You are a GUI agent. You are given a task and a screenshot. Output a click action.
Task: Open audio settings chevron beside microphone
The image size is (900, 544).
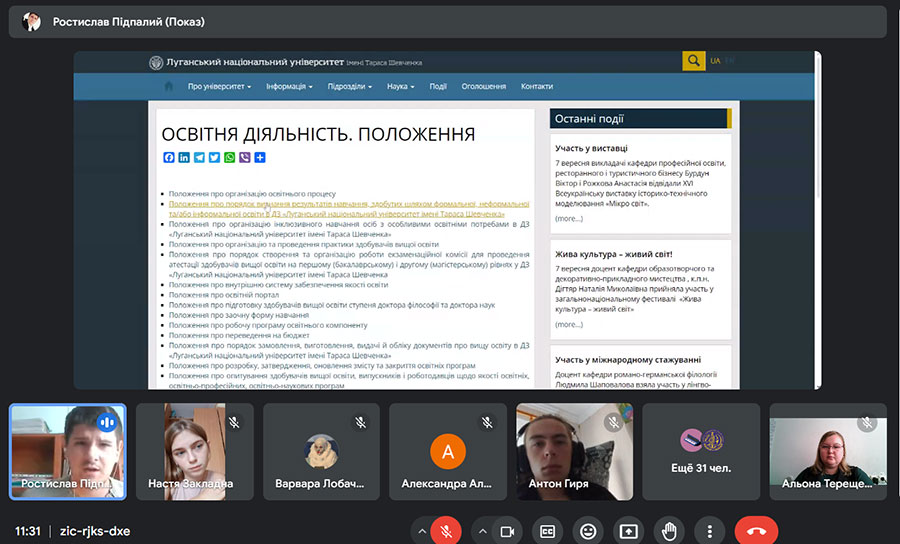tap(422, 531)
